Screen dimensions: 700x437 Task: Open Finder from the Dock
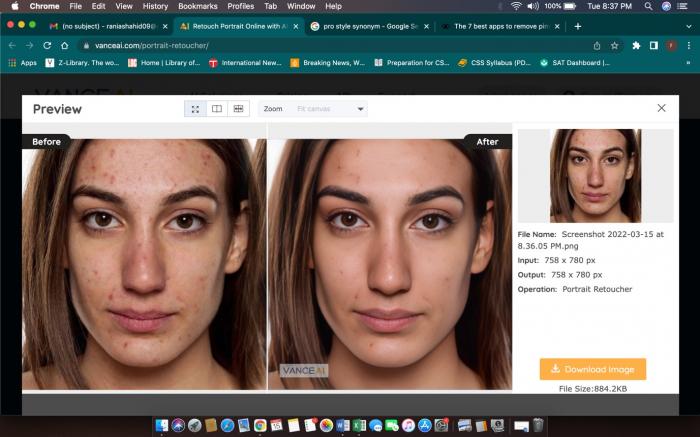click(162, 425)
